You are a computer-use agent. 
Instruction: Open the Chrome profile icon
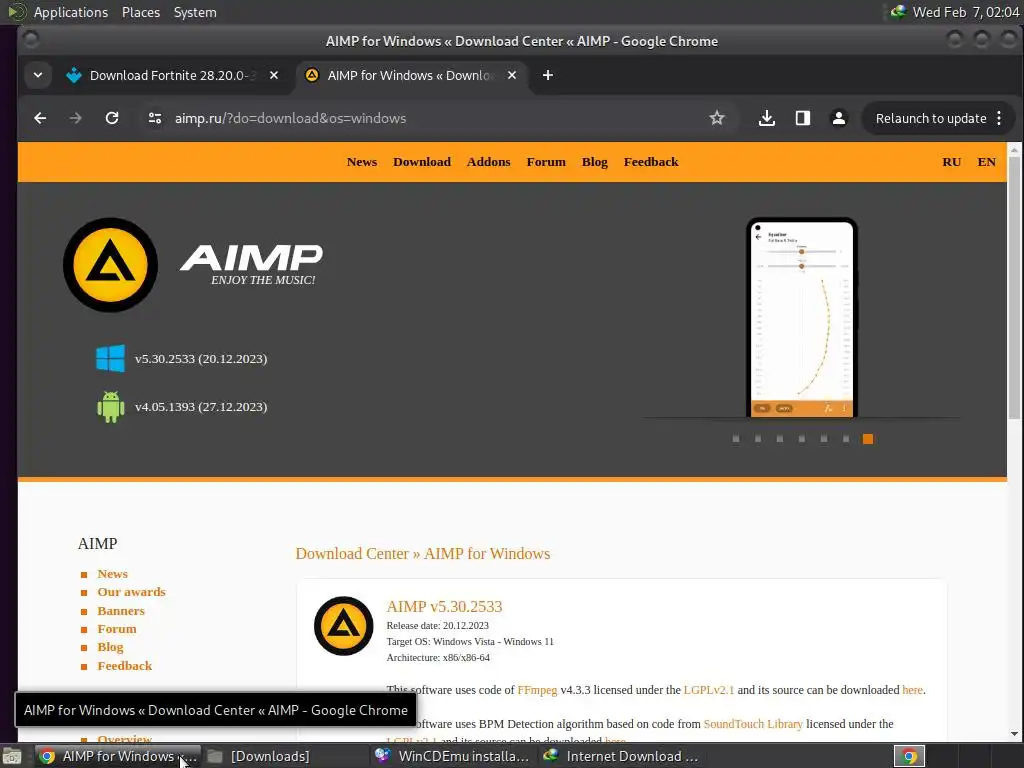coord(839,118)
